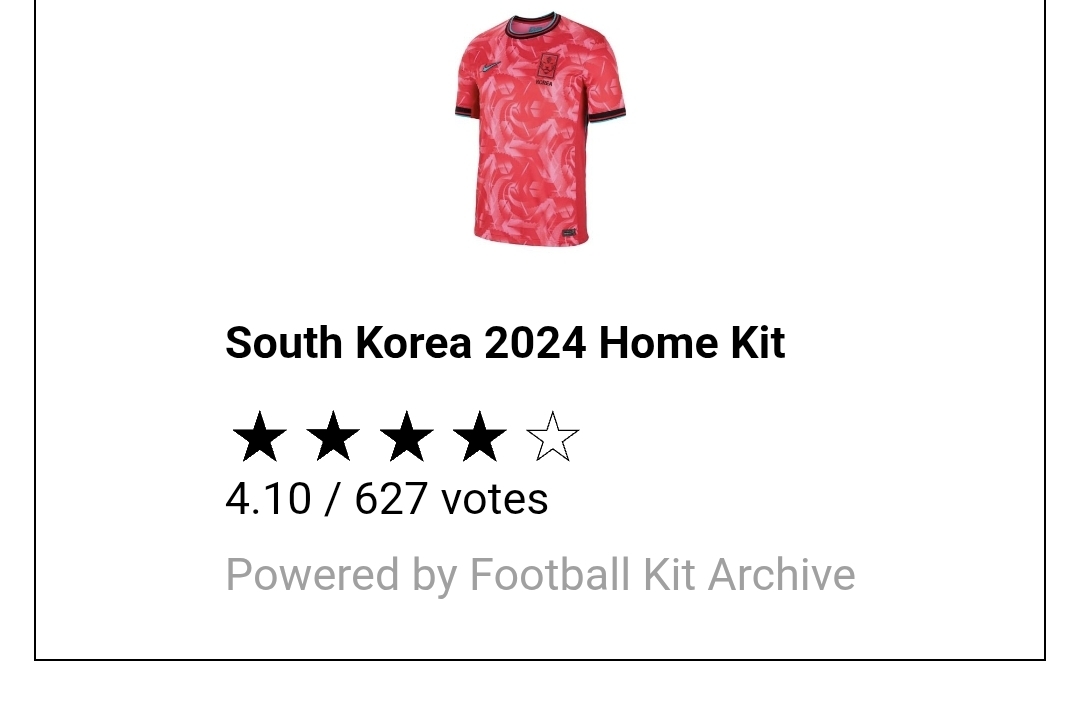Click the black jock tag at jersey hem
Screen dimensions: 1080x728
tap(569, 233)
